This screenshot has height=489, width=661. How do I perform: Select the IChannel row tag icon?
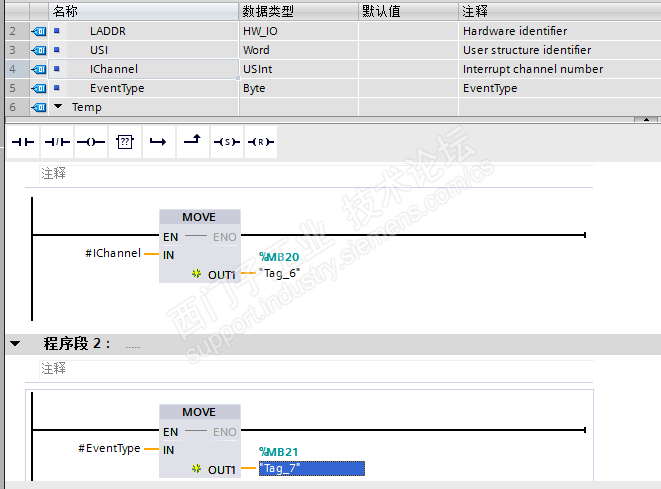[39, 69]
